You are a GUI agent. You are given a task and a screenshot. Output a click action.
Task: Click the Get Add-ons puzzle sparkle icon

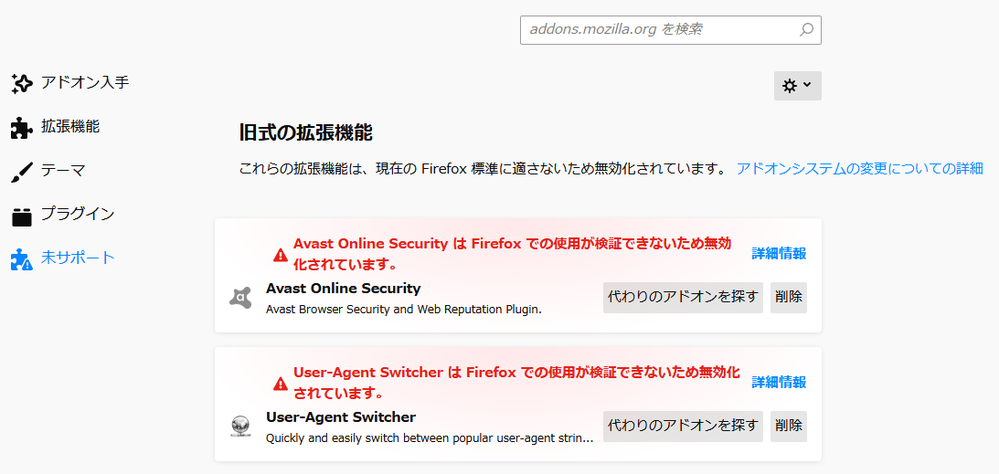(21, 83)
